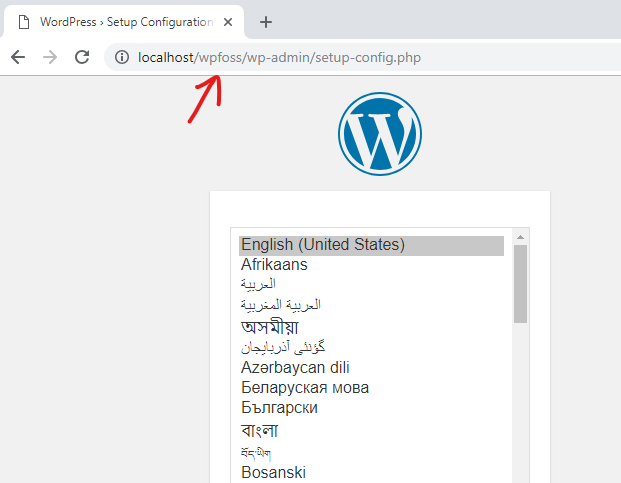Select the العربية المغربية language option
This screenshot has height=483, width=621.
[x=371, y=305]
